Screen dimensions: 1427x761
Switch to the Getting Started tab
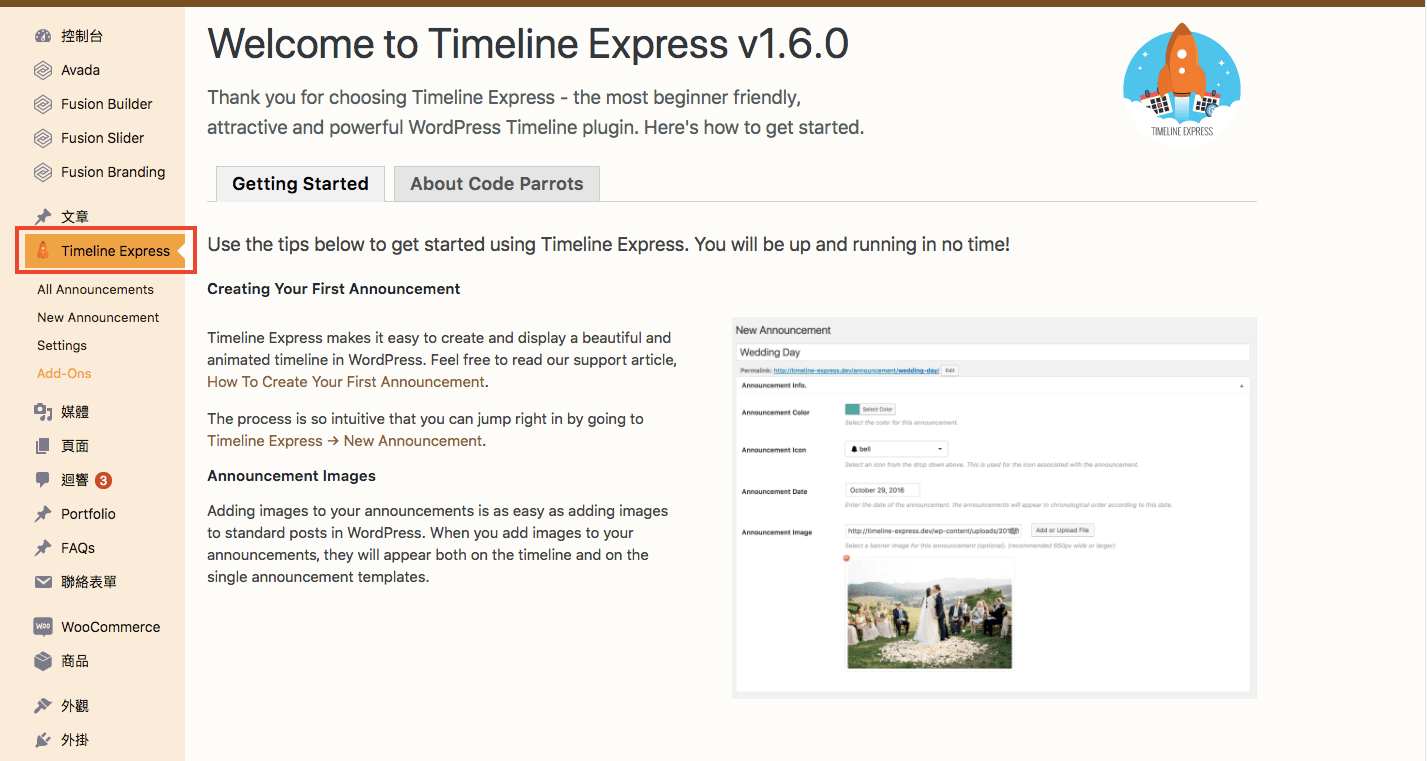300,184
